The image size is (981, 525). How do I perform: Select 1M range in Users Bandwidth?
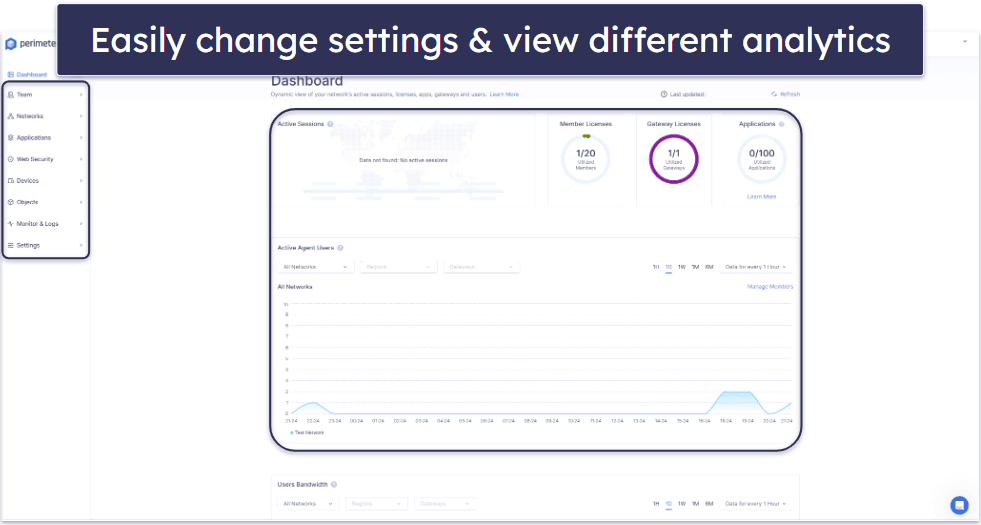tap(695, 504)
